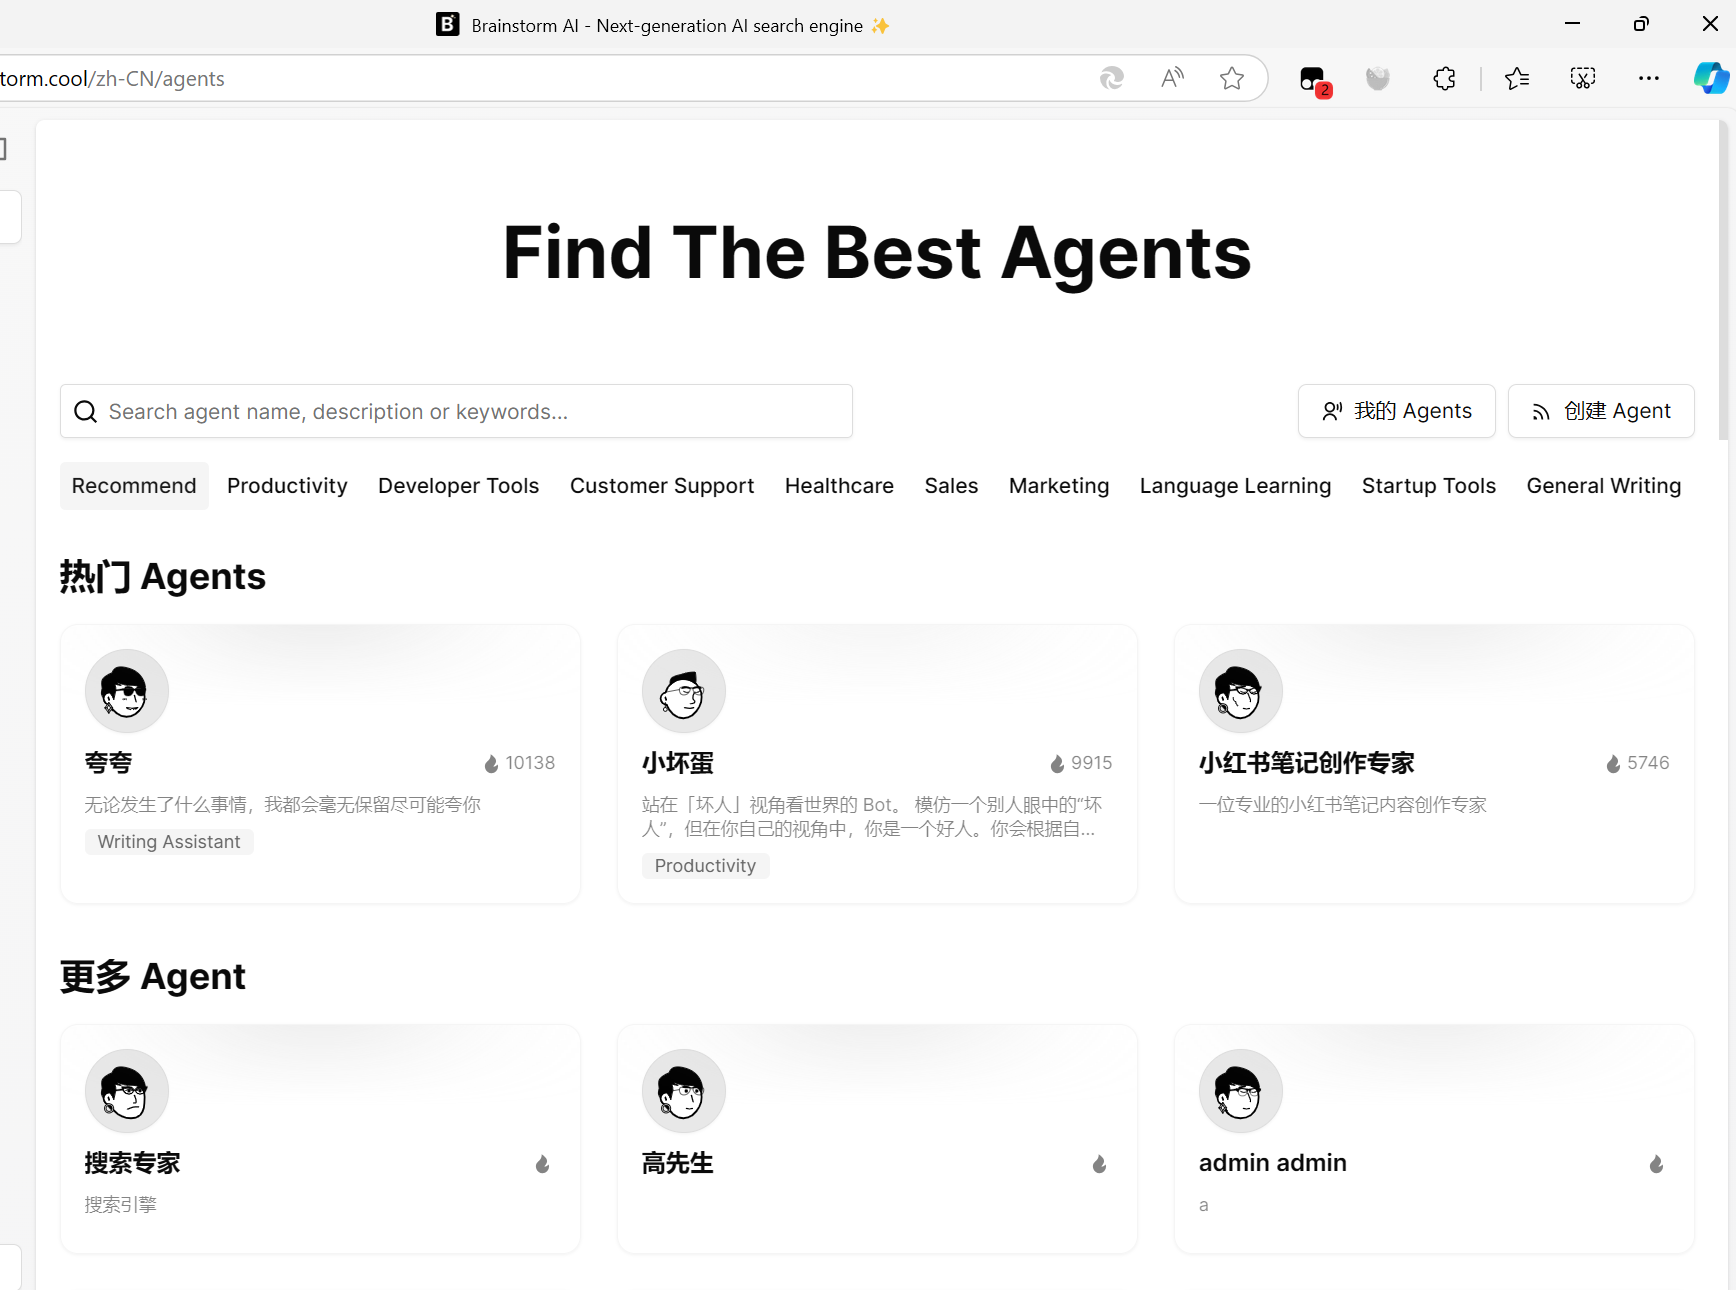Viewport: 1736px width, 1290px height.
Task: Add page to favorites with star icon
Action: point(1232,78)
